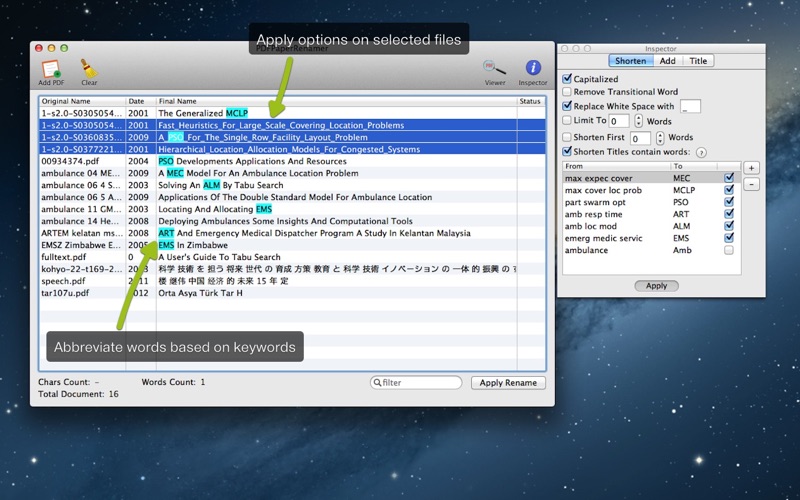Click the To column header in Inspector
This screenshot has height=500, width=800.
click(694, 166)
